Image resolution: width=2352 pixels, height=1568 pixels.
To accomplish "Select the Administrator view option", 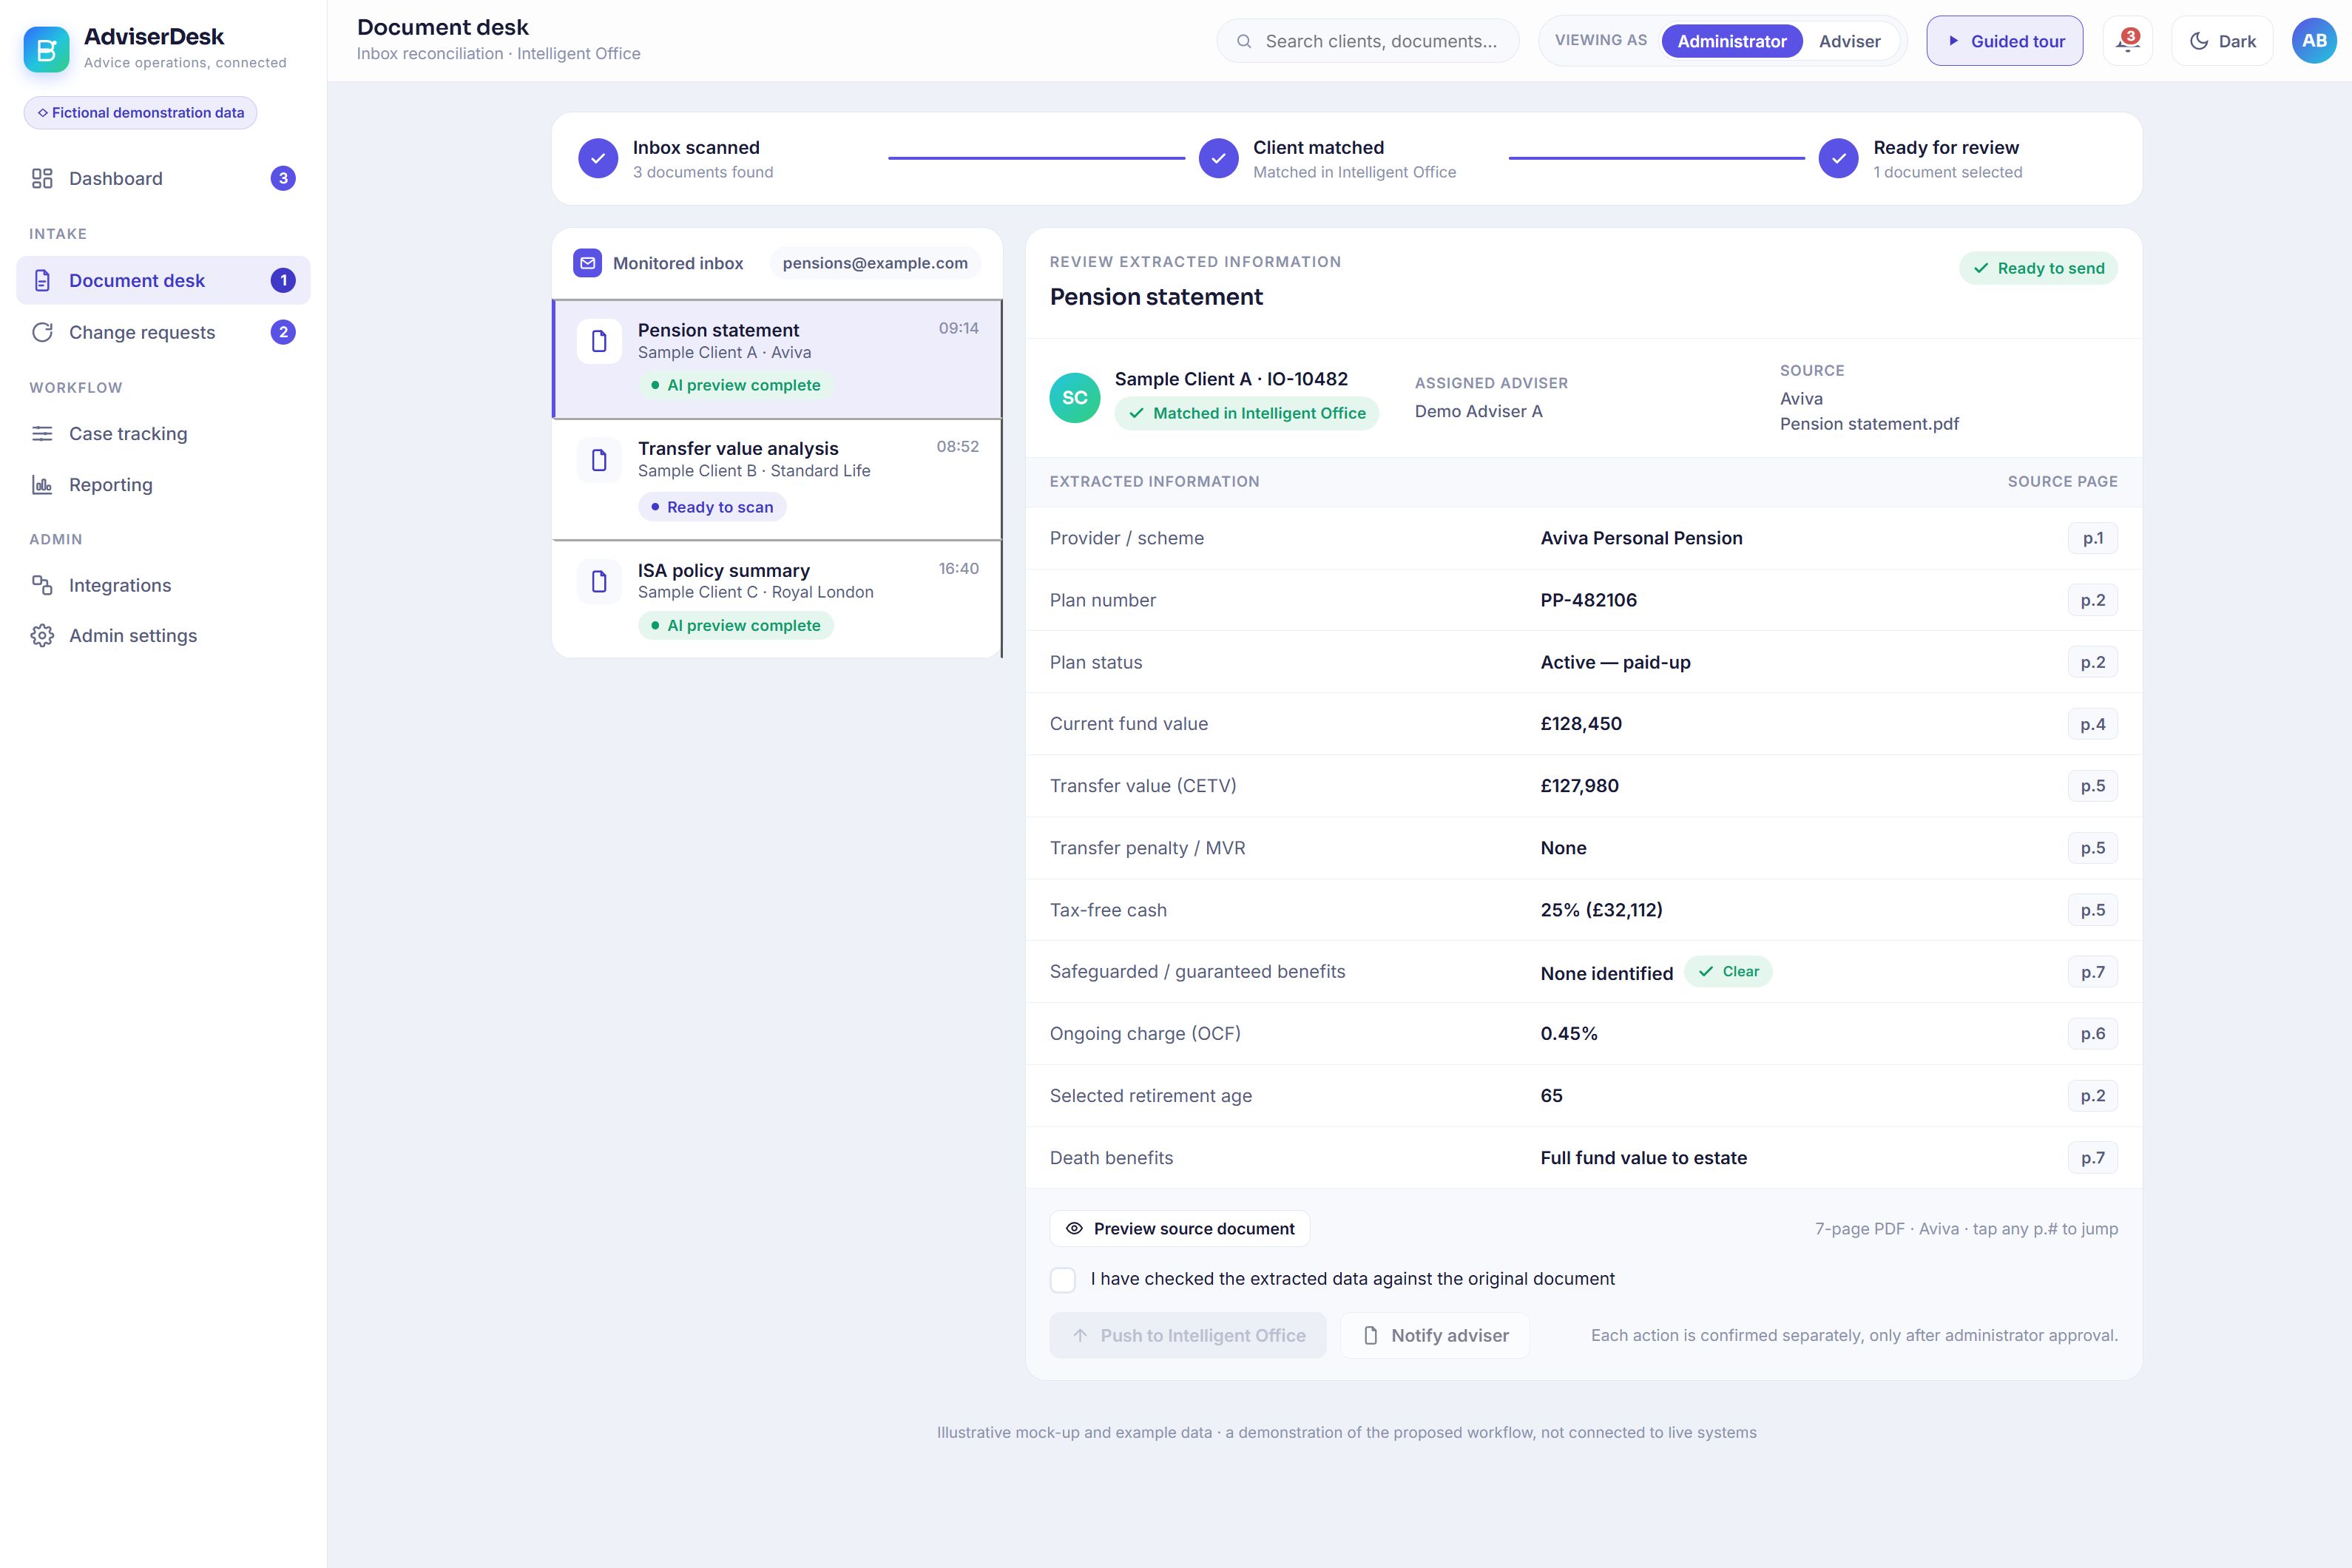I will 1731,41.
